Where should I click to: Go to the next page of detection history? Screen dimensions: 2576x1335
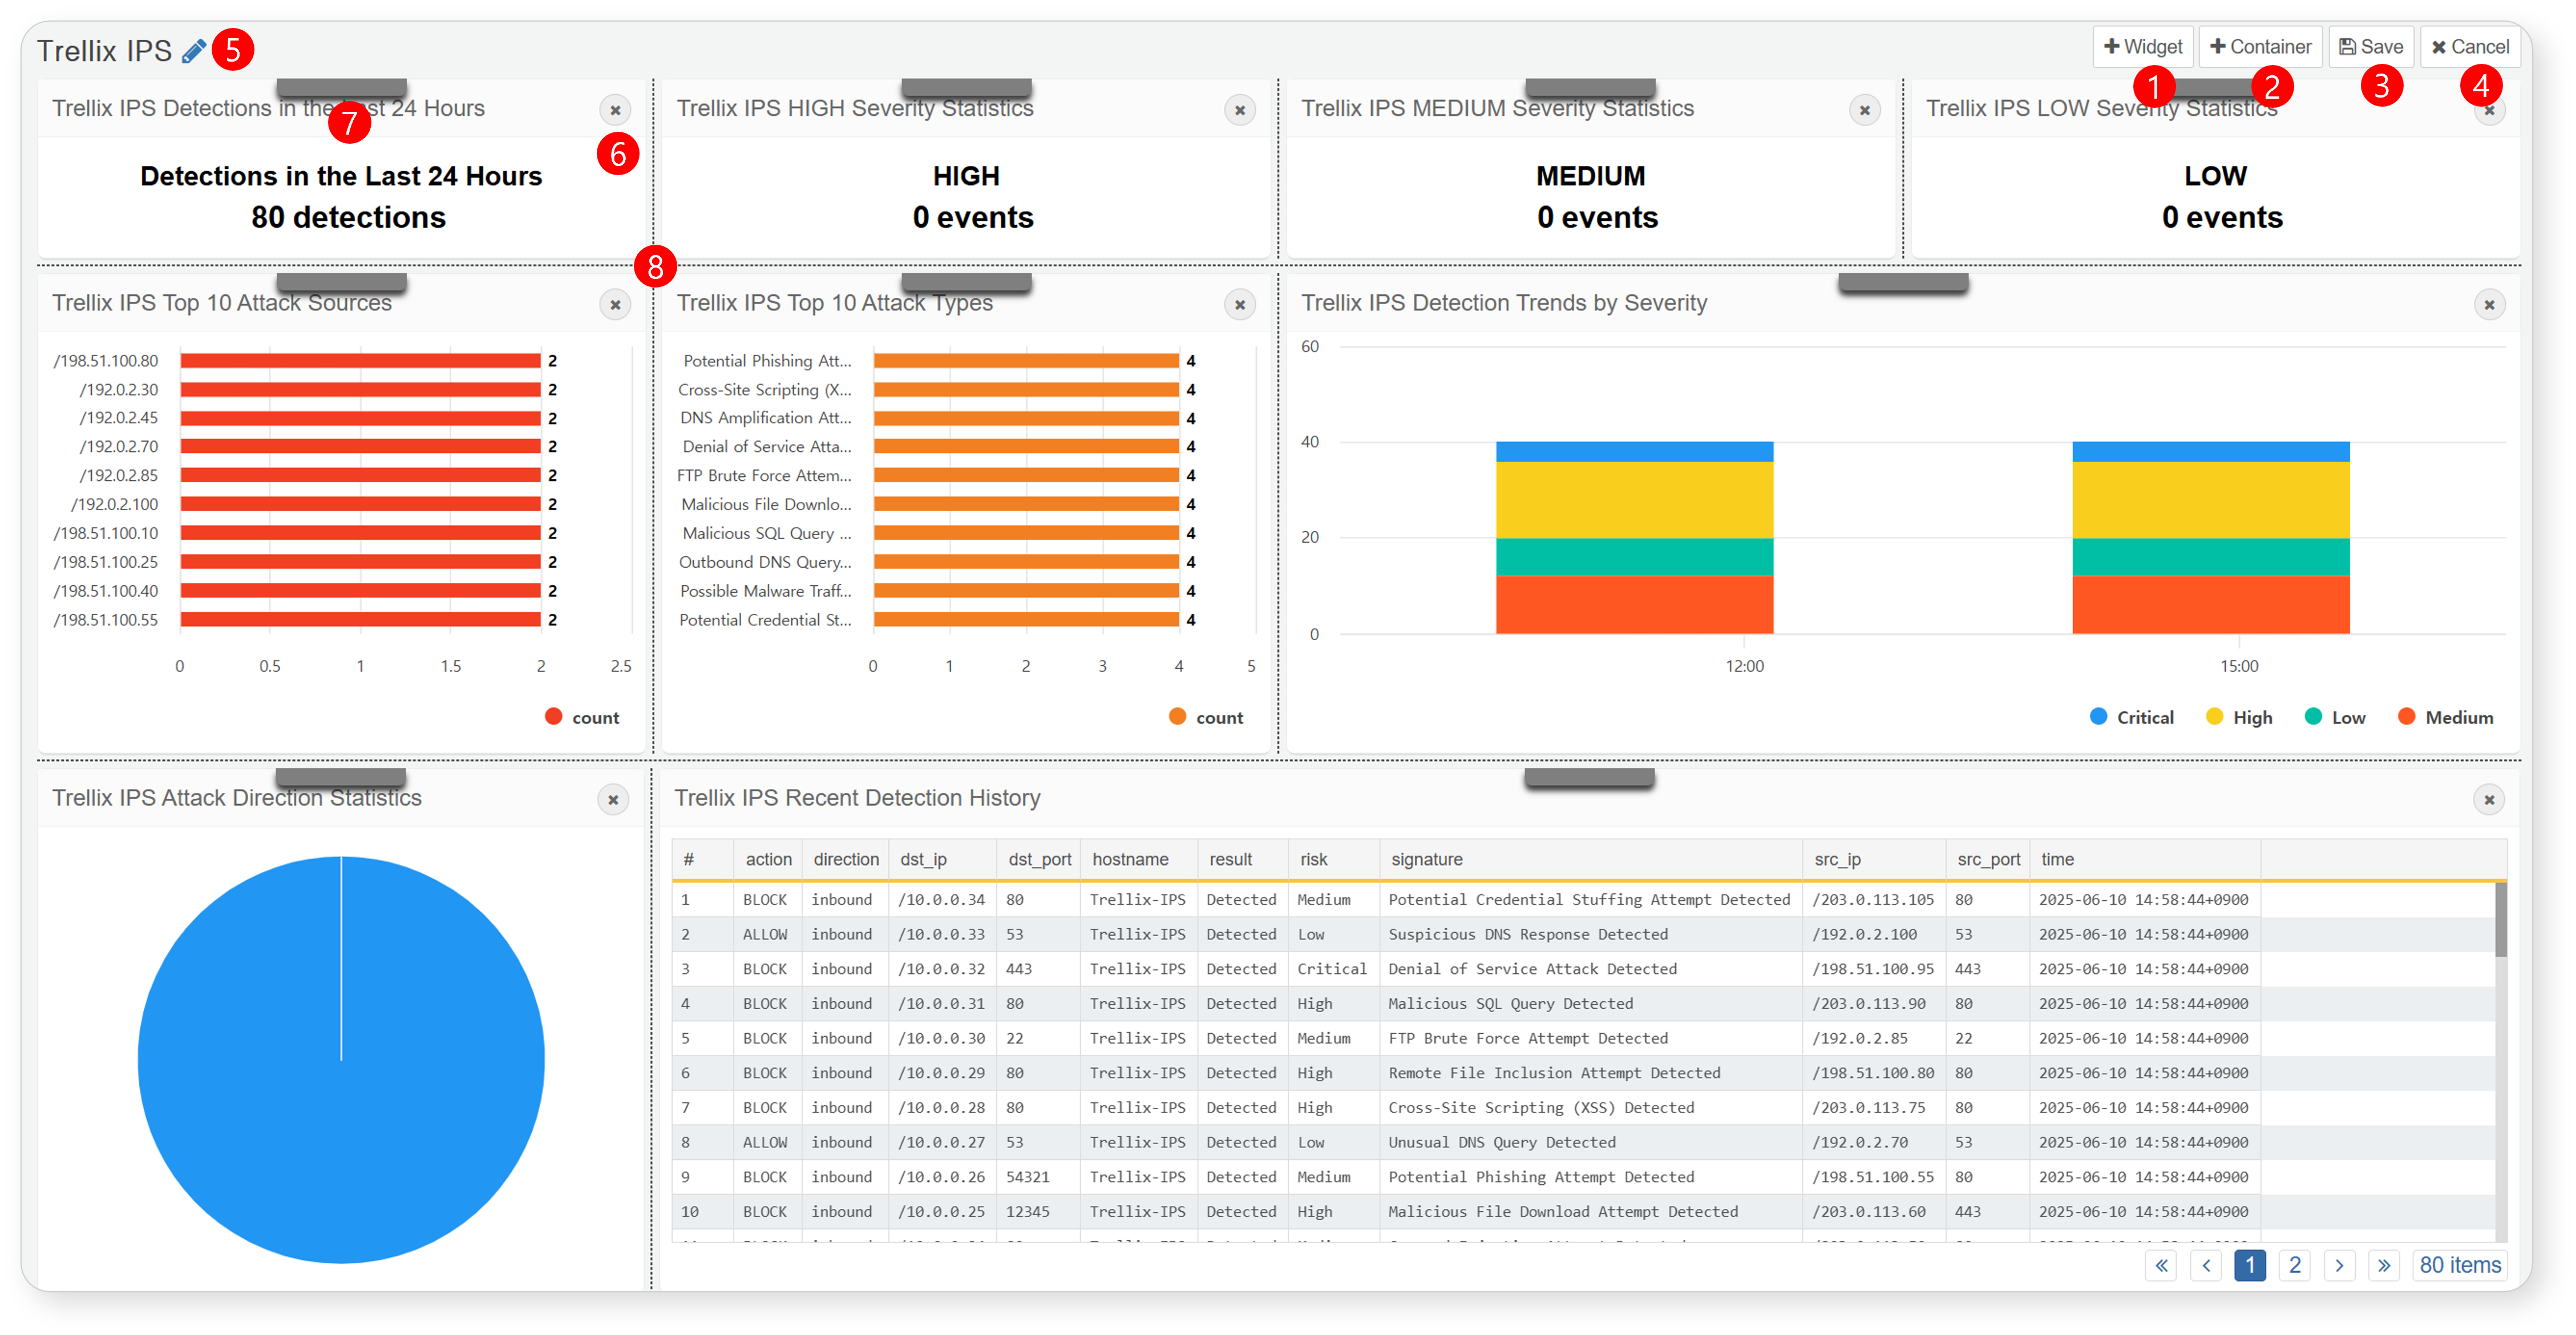(x=2339, y=1265)
